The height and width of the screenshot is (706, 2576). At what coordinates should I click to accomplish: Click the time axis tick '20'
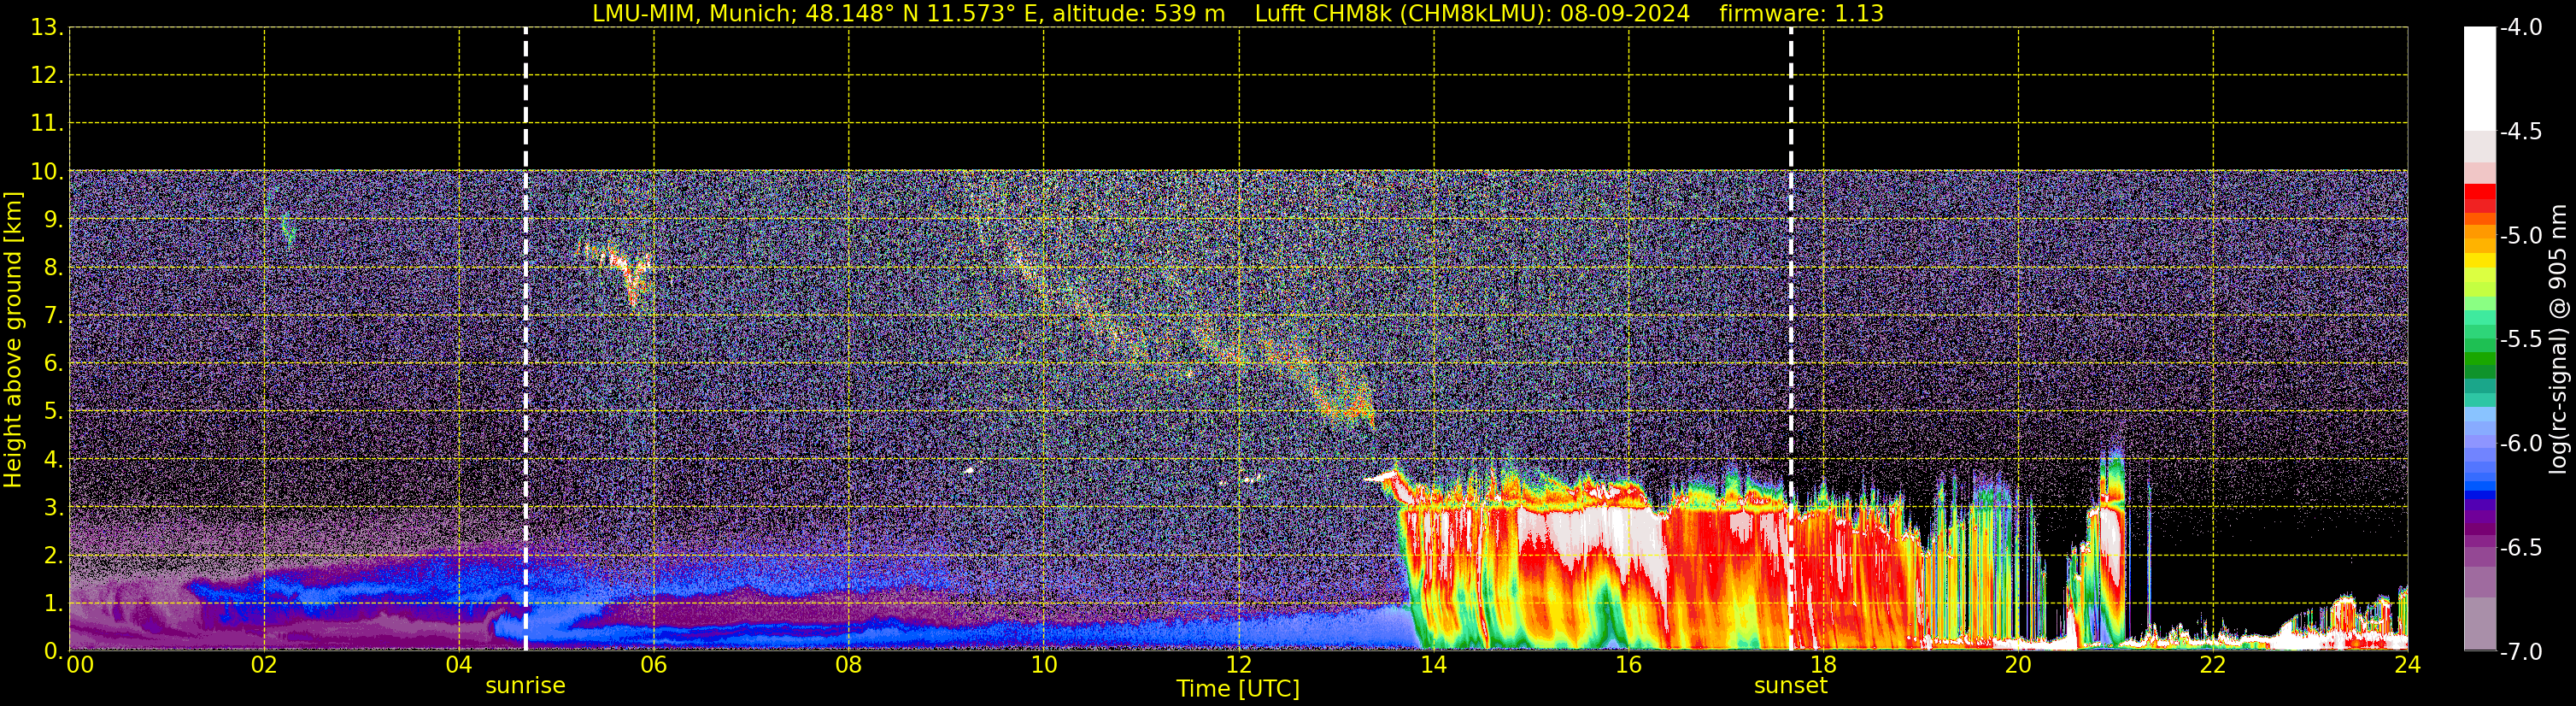click(2018, 665)
